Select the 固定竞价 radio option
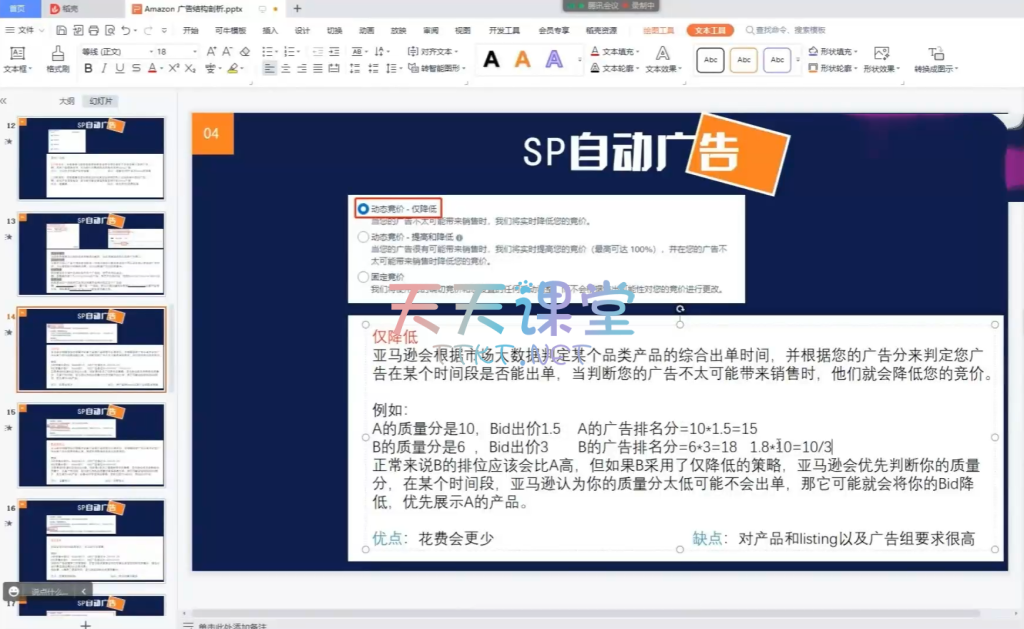 pos(363,276)
